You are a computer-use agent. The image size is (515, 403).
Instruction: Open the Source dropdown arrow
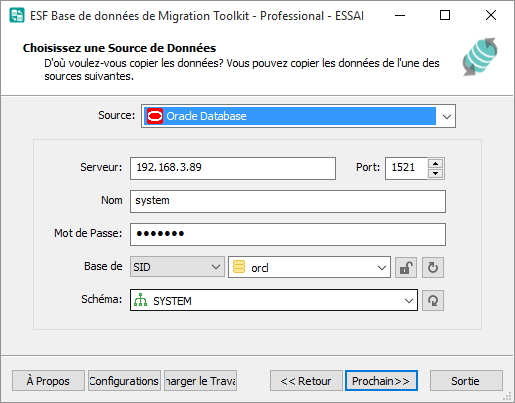point(447,116)
